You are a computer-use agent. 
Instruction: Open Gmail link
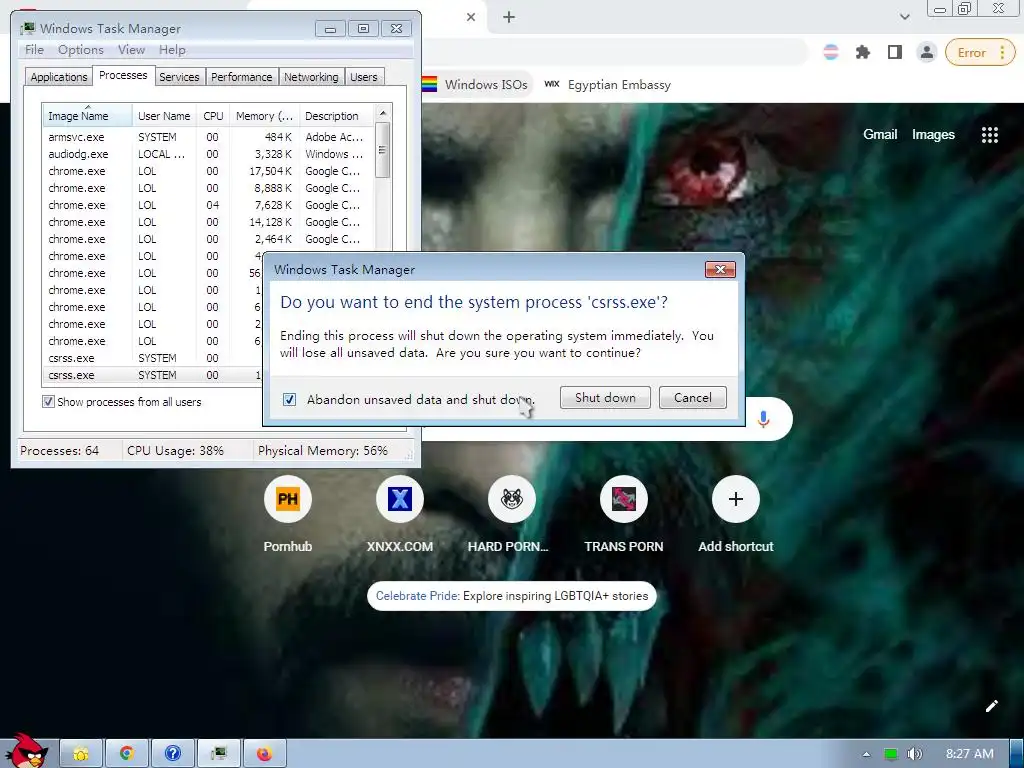point(880,135)
